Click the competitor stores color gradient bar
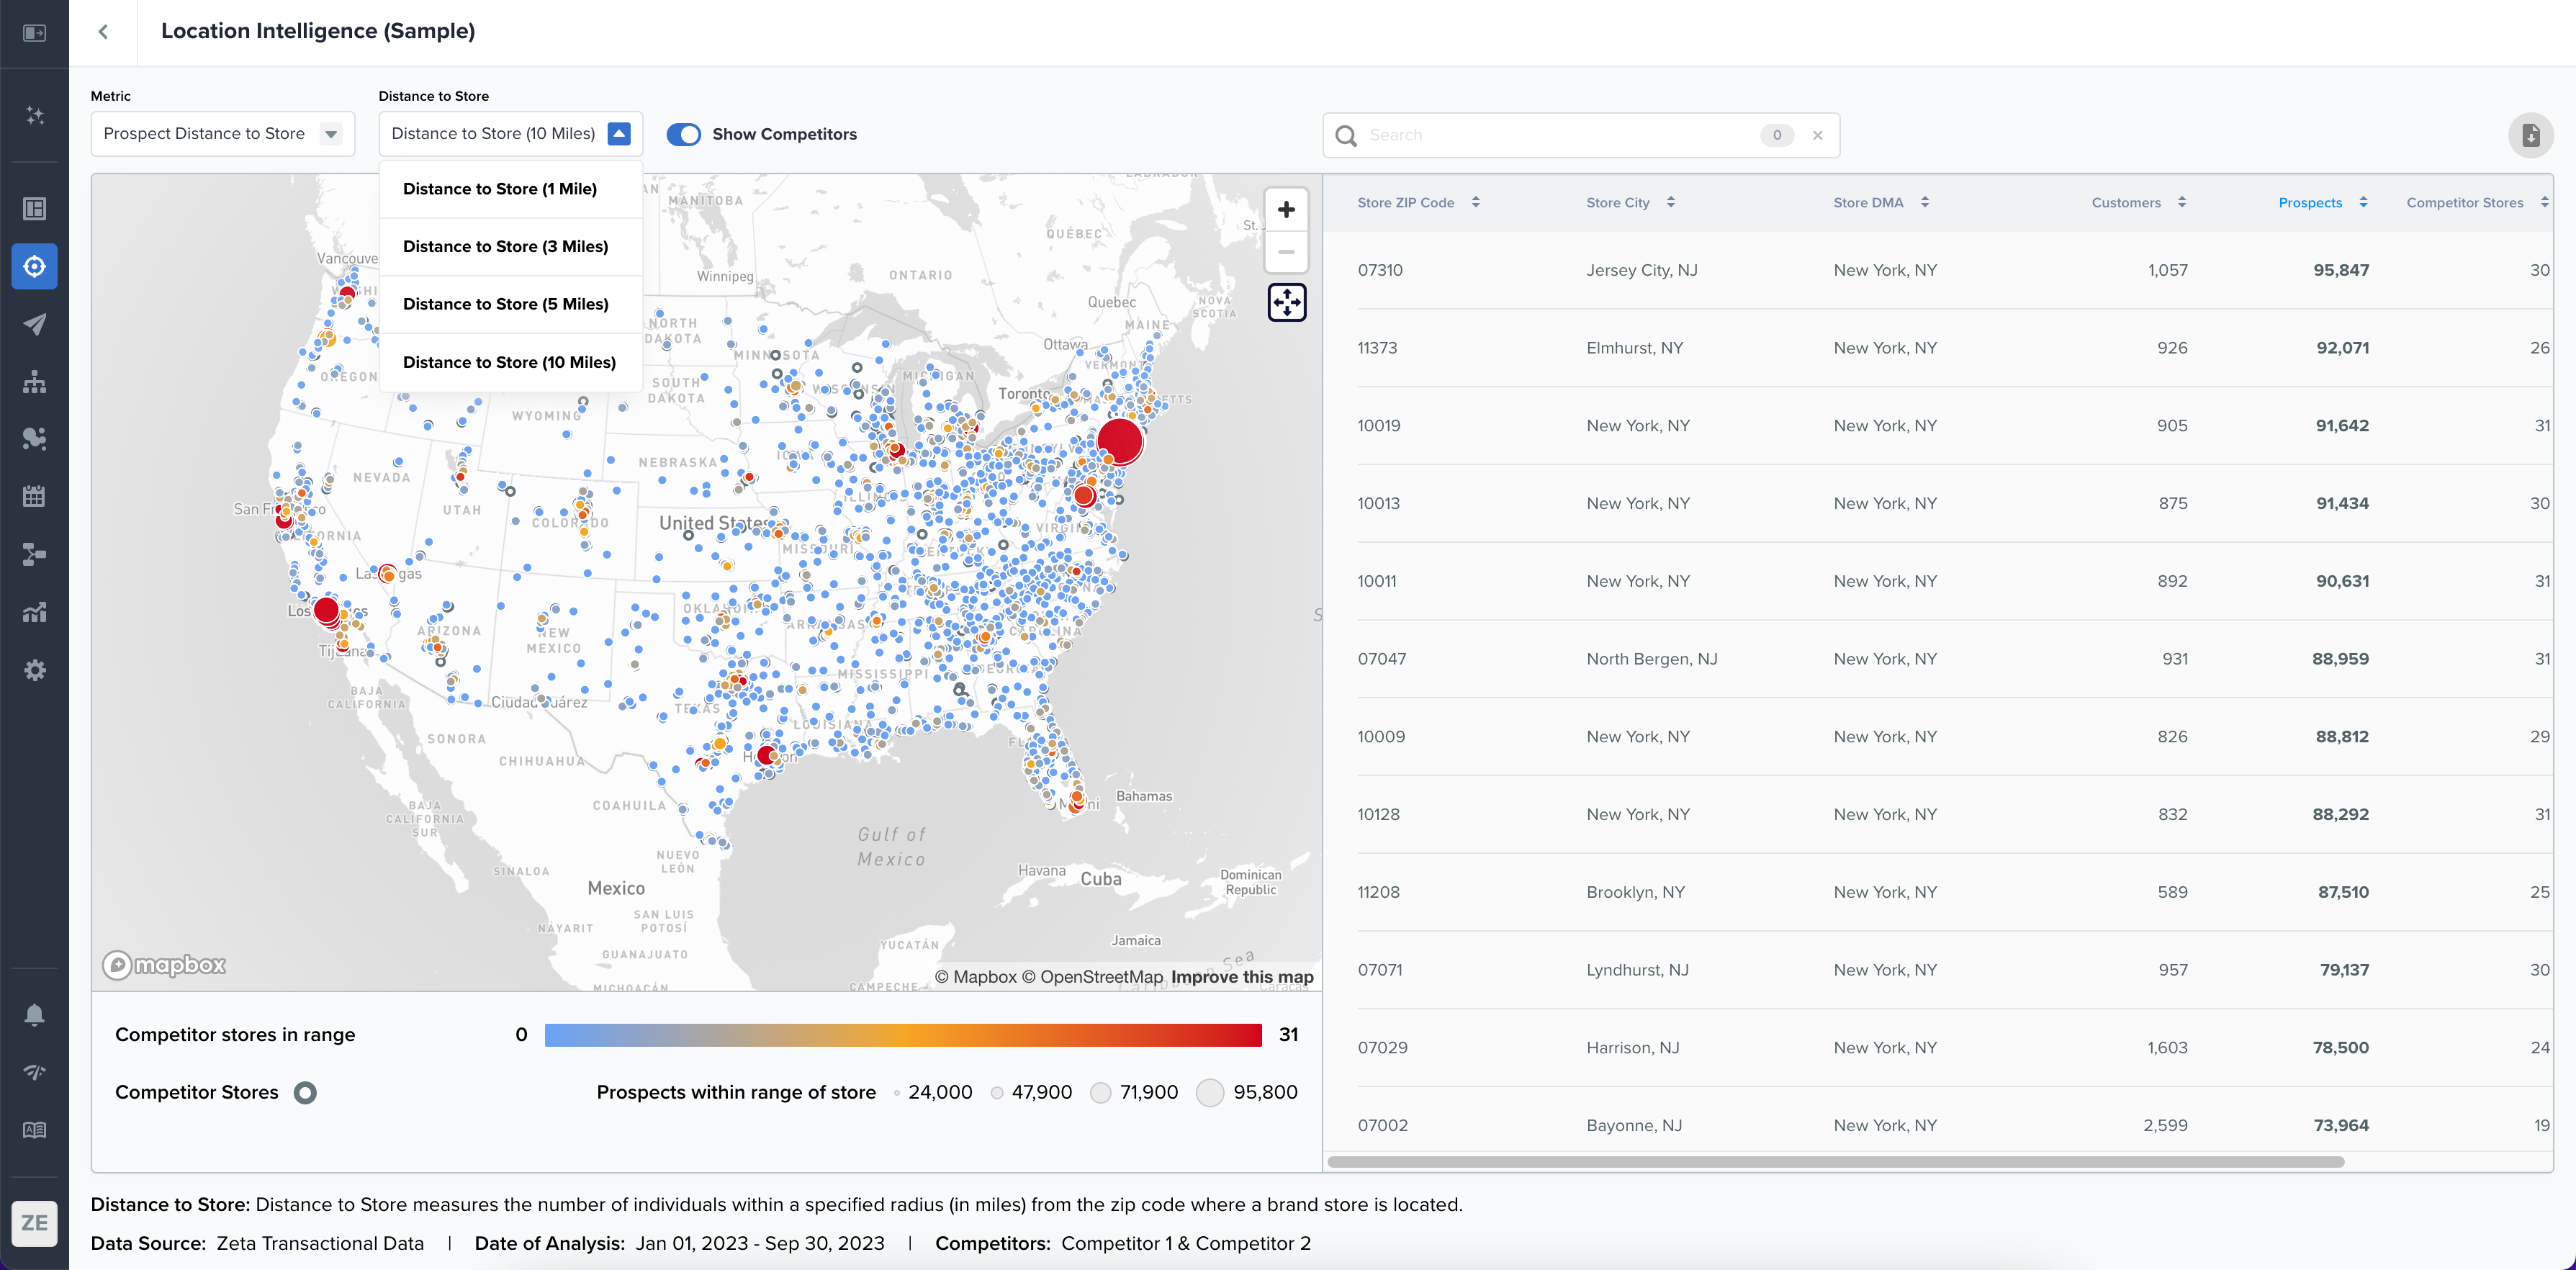The width and height of the screenshot is (2576, 1270). pyautogui.click(x=903, y=1035)
